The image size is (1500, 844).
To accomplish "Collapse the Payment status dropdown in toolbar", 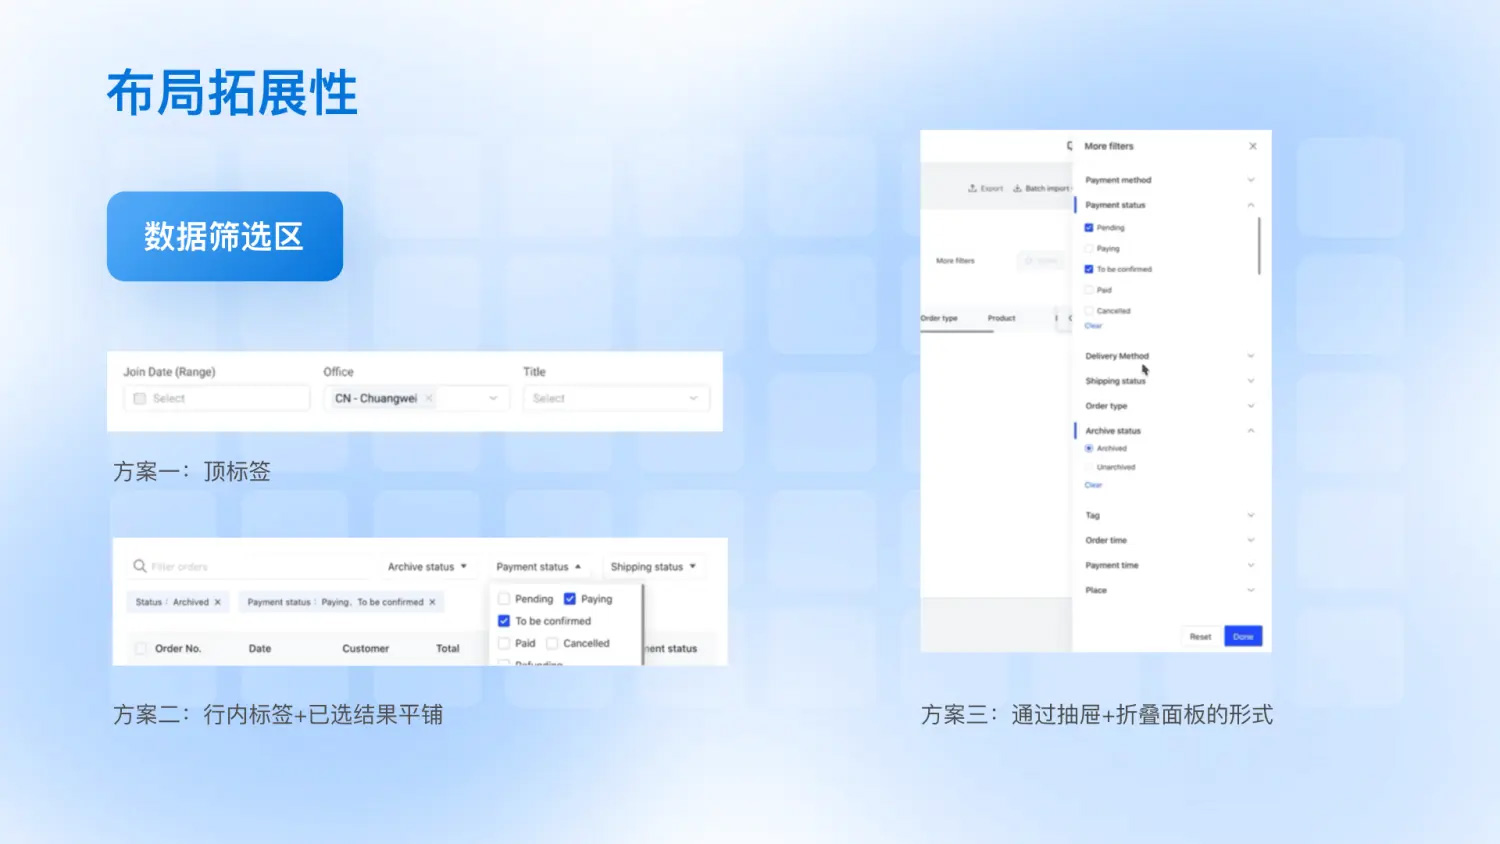I will [x=539, y=567].
